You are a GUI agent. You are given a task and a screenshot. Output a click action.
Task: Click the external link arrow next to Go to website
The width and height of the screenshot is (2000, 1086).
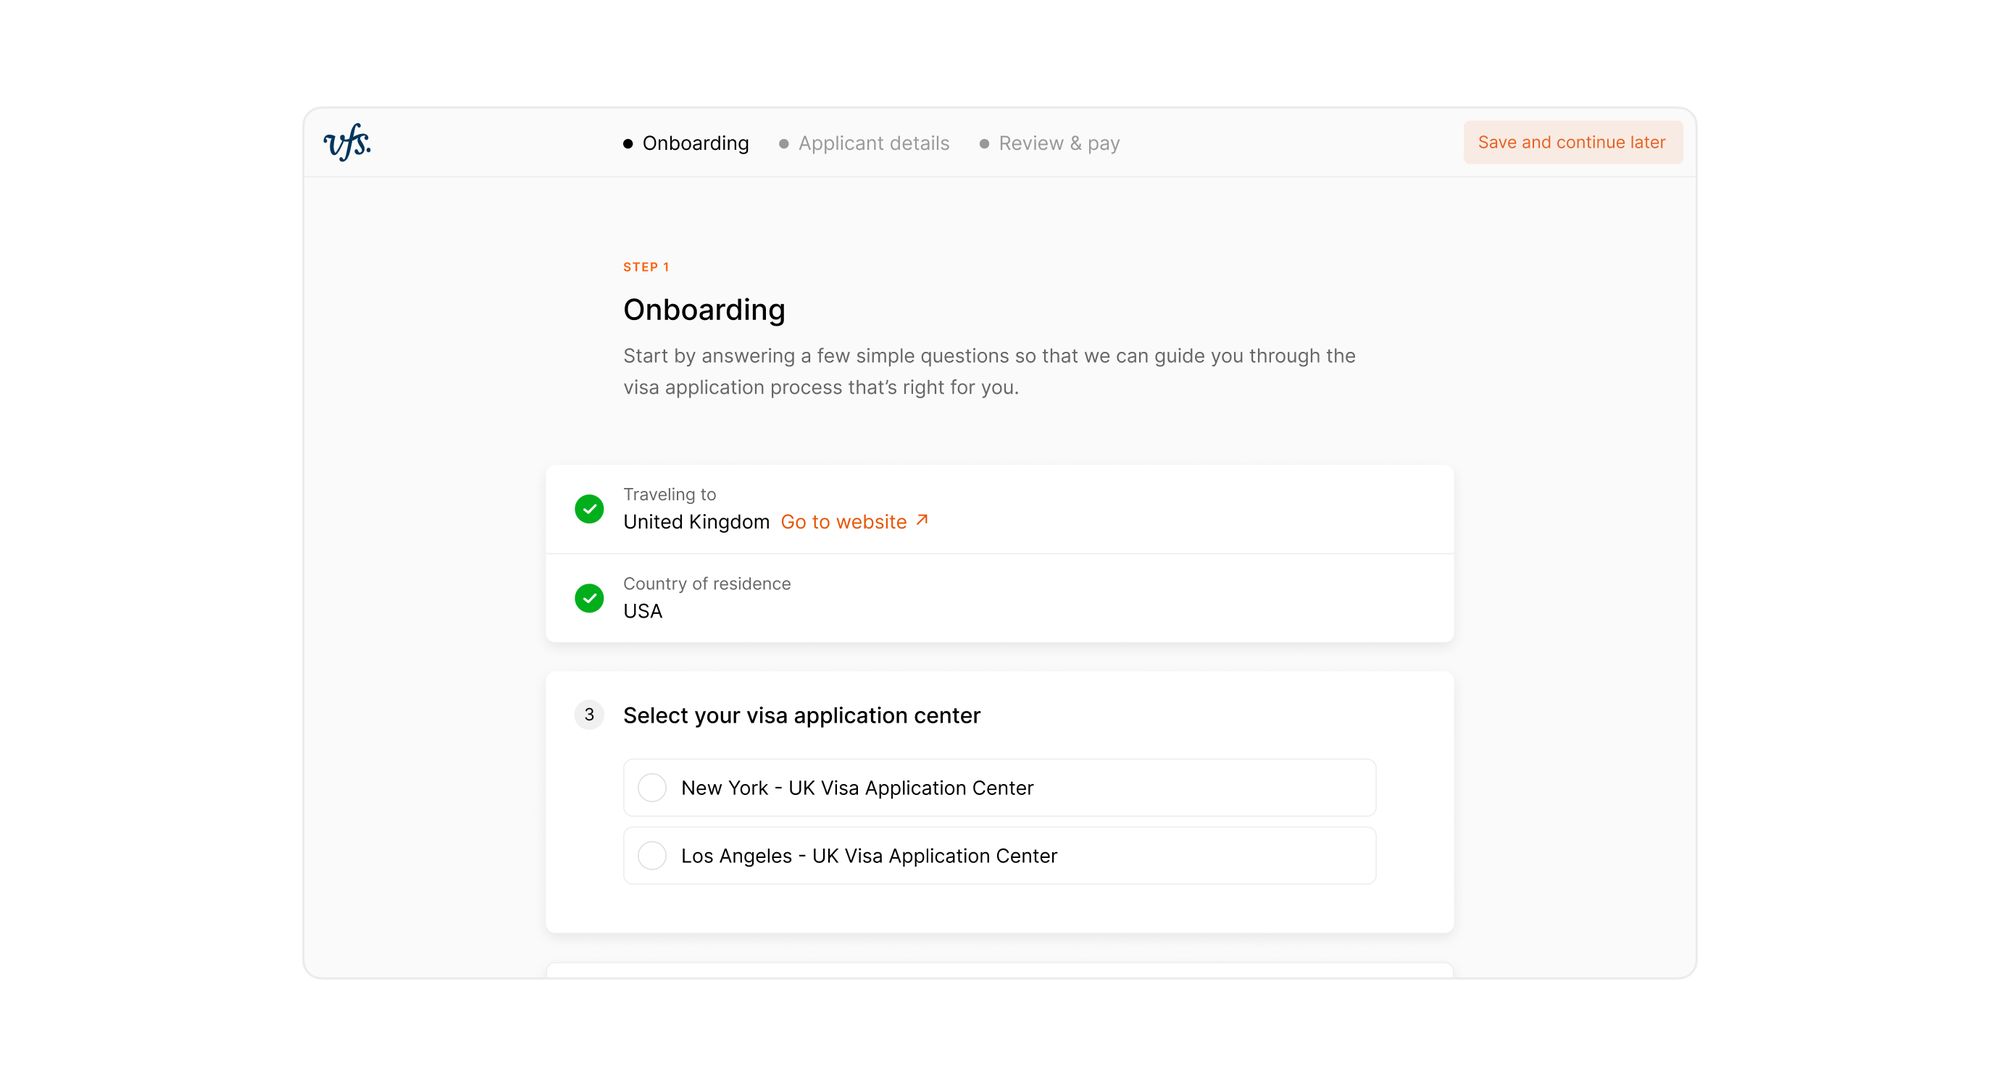point(921,520)
